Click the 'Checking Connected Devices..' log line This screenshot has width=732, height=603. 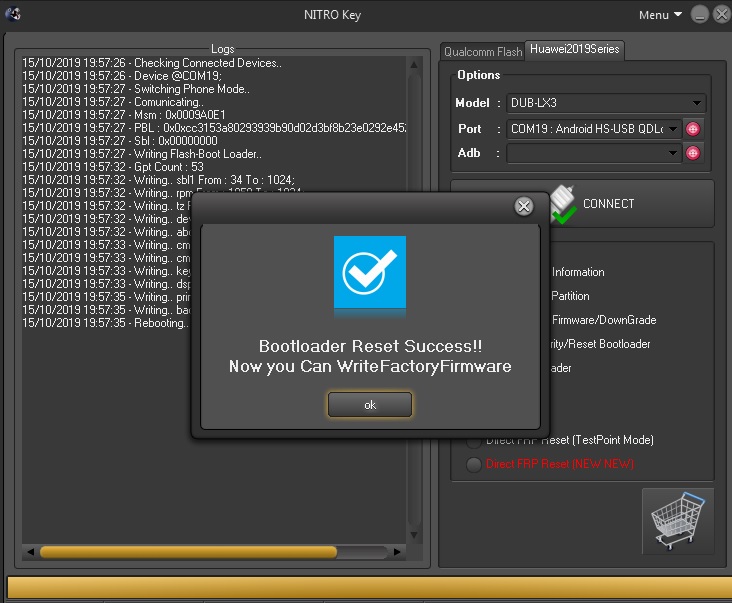[152, 63]
